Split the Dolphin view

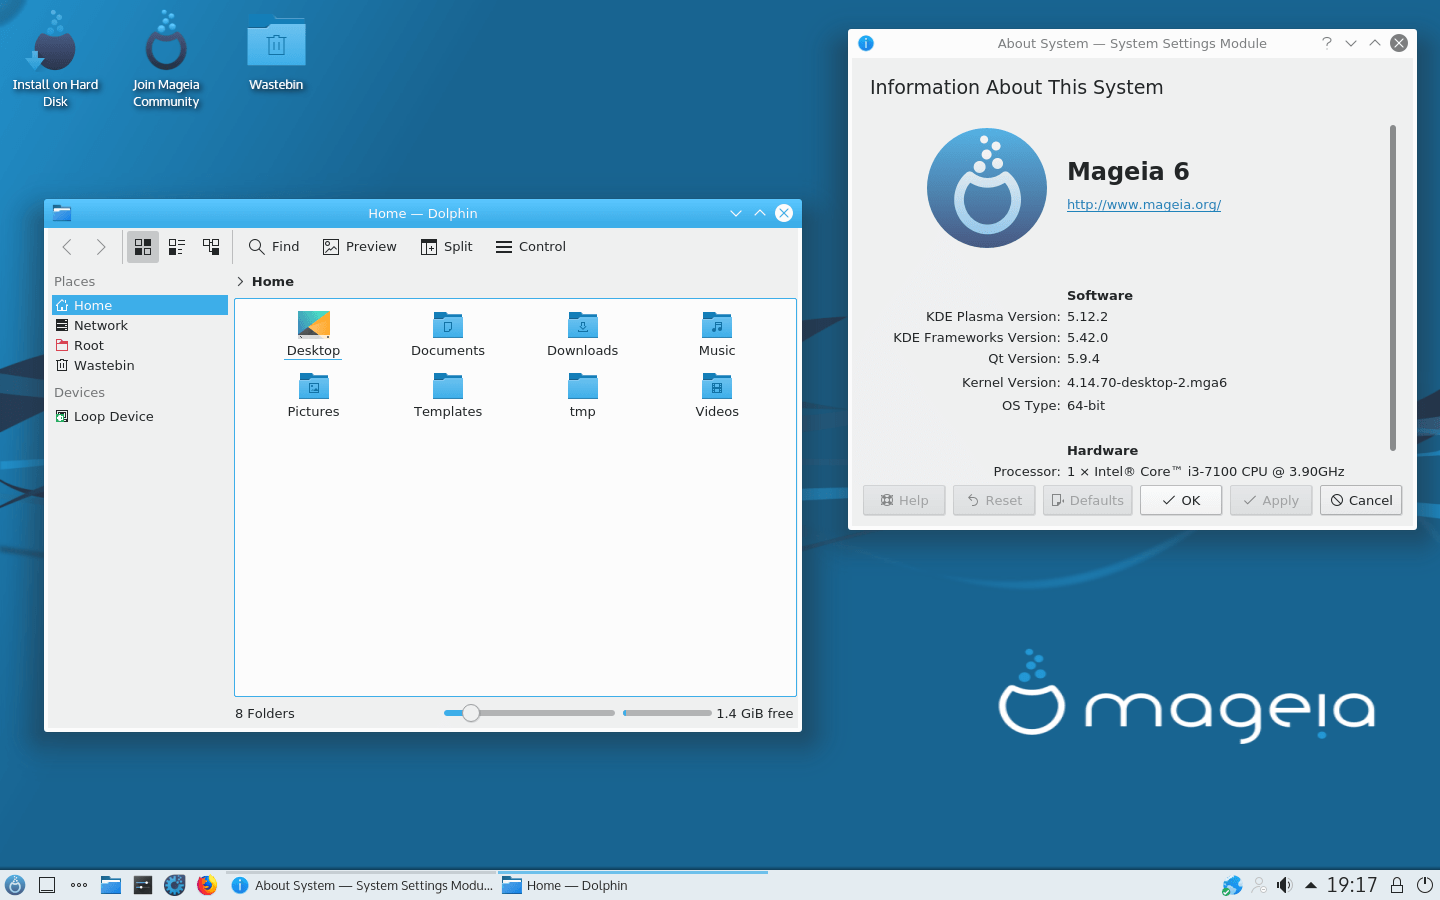tap(447, 247)
